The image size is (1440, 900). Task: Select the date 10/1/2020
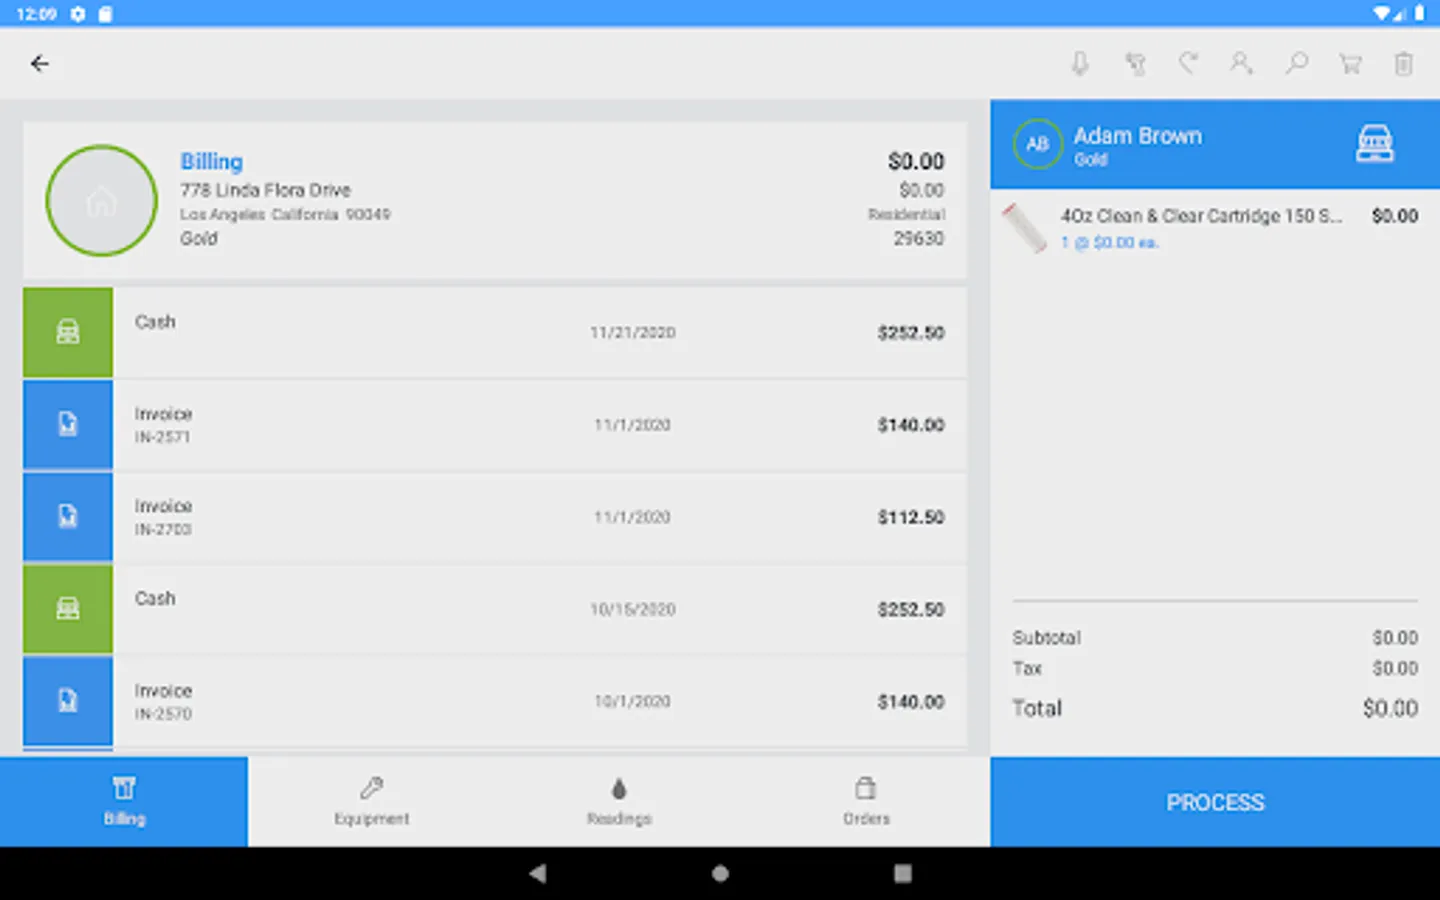point(633,702)
